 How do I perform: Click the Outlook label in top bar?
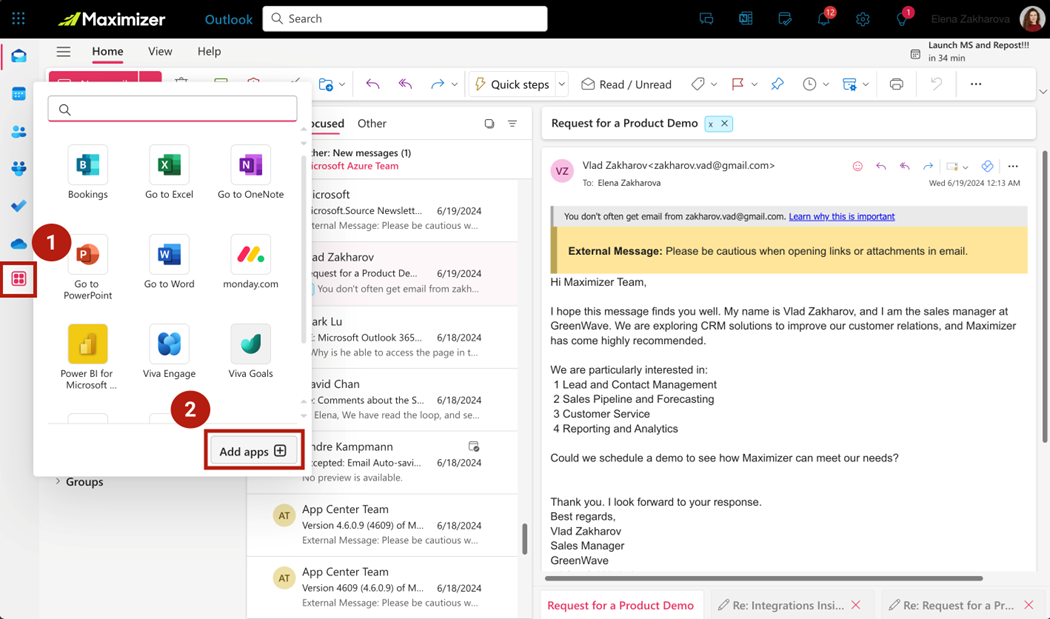[228, 19]
